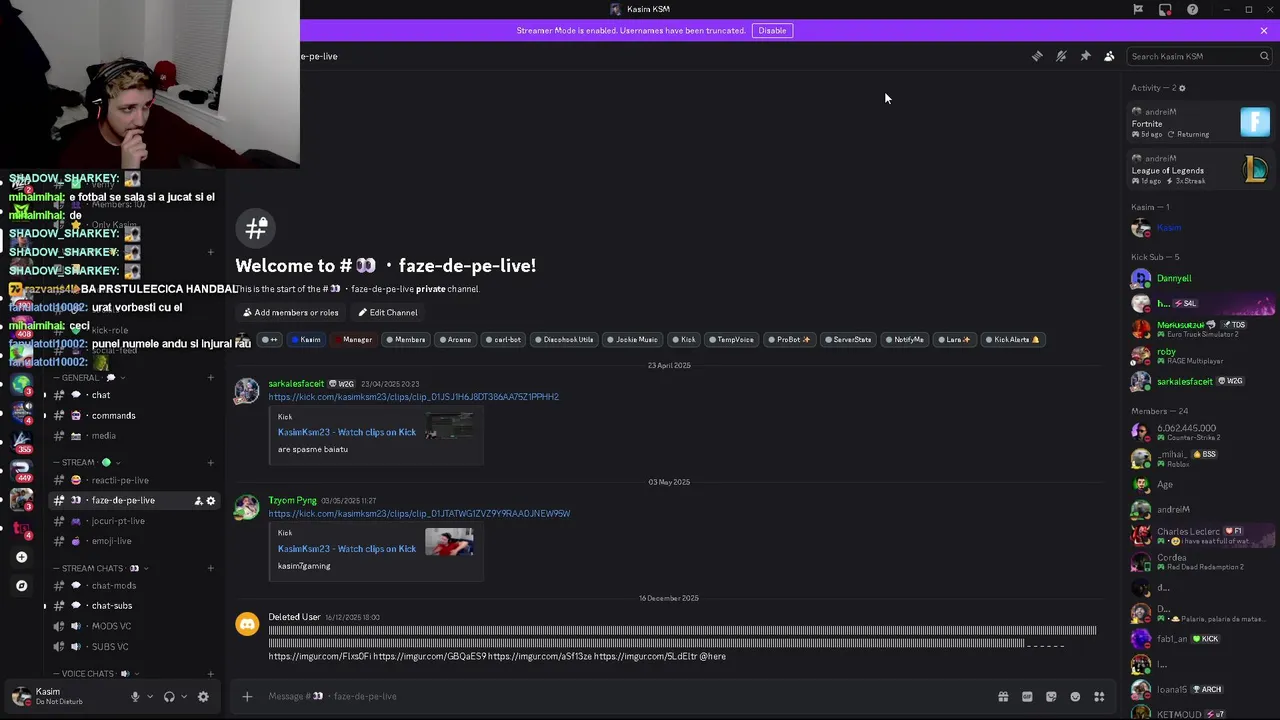Add members or roles to channel
The height and width of the screenshot is (720, 1280).
click(x=290, y=312)
